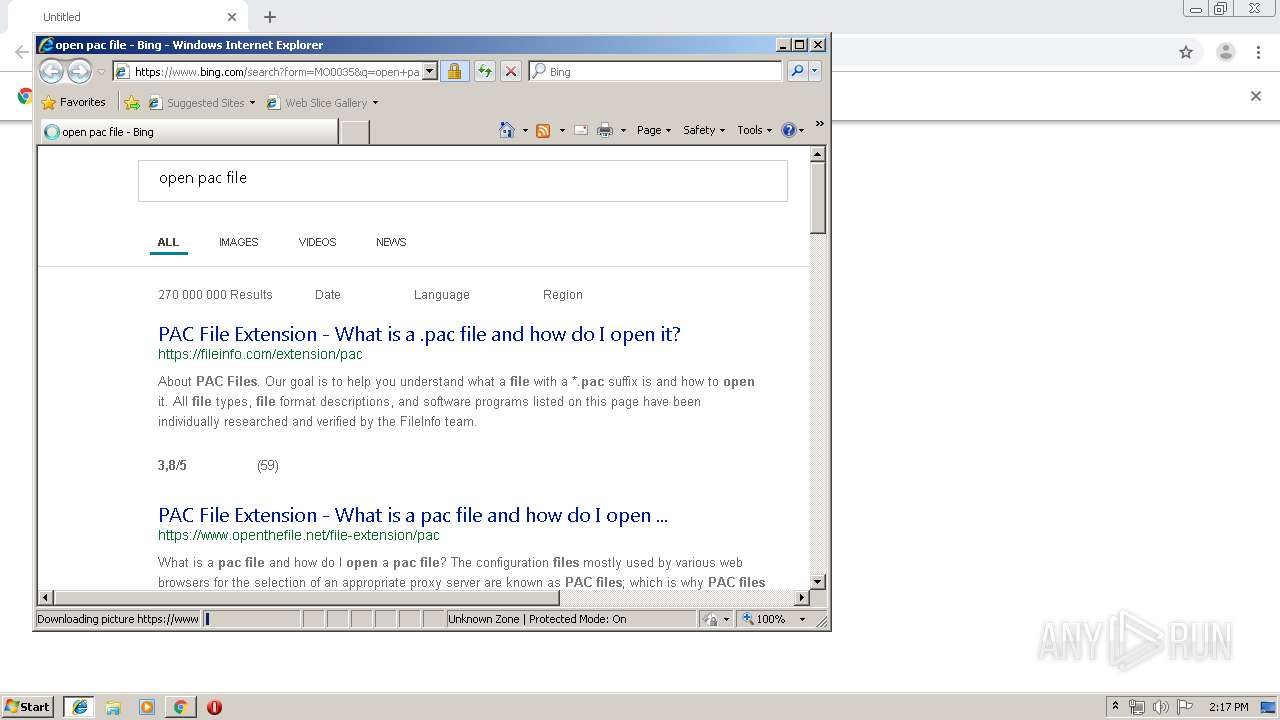Click scroll down arrow on page scrollbar
The height and width of the screenshot is (720, 1280).
click(x=817, y=581)
